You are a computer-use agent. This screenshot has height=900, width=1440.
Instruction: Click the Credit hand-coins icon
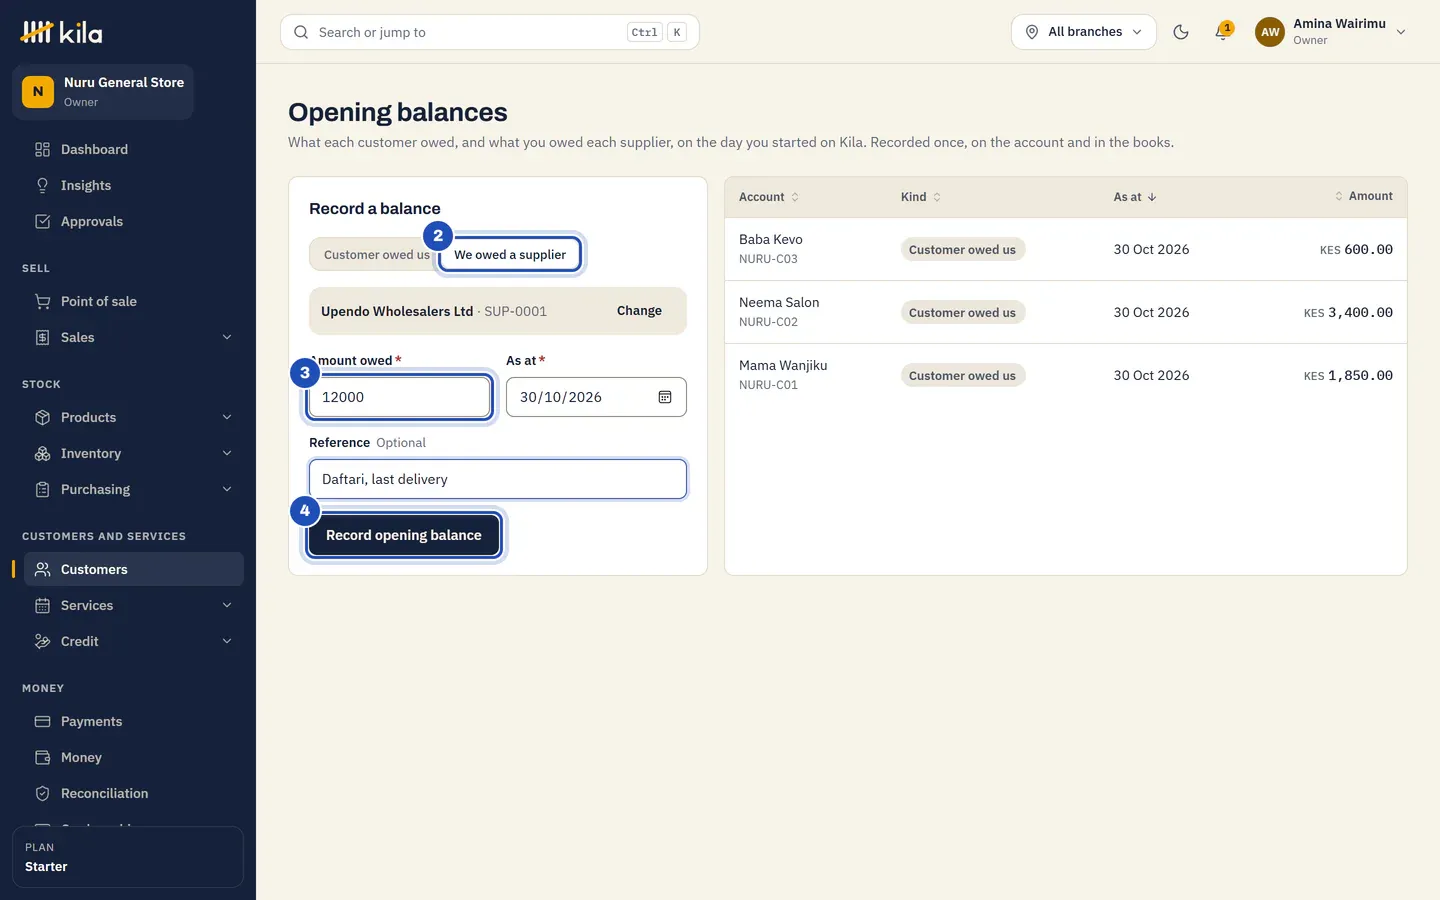click(42, 642)
